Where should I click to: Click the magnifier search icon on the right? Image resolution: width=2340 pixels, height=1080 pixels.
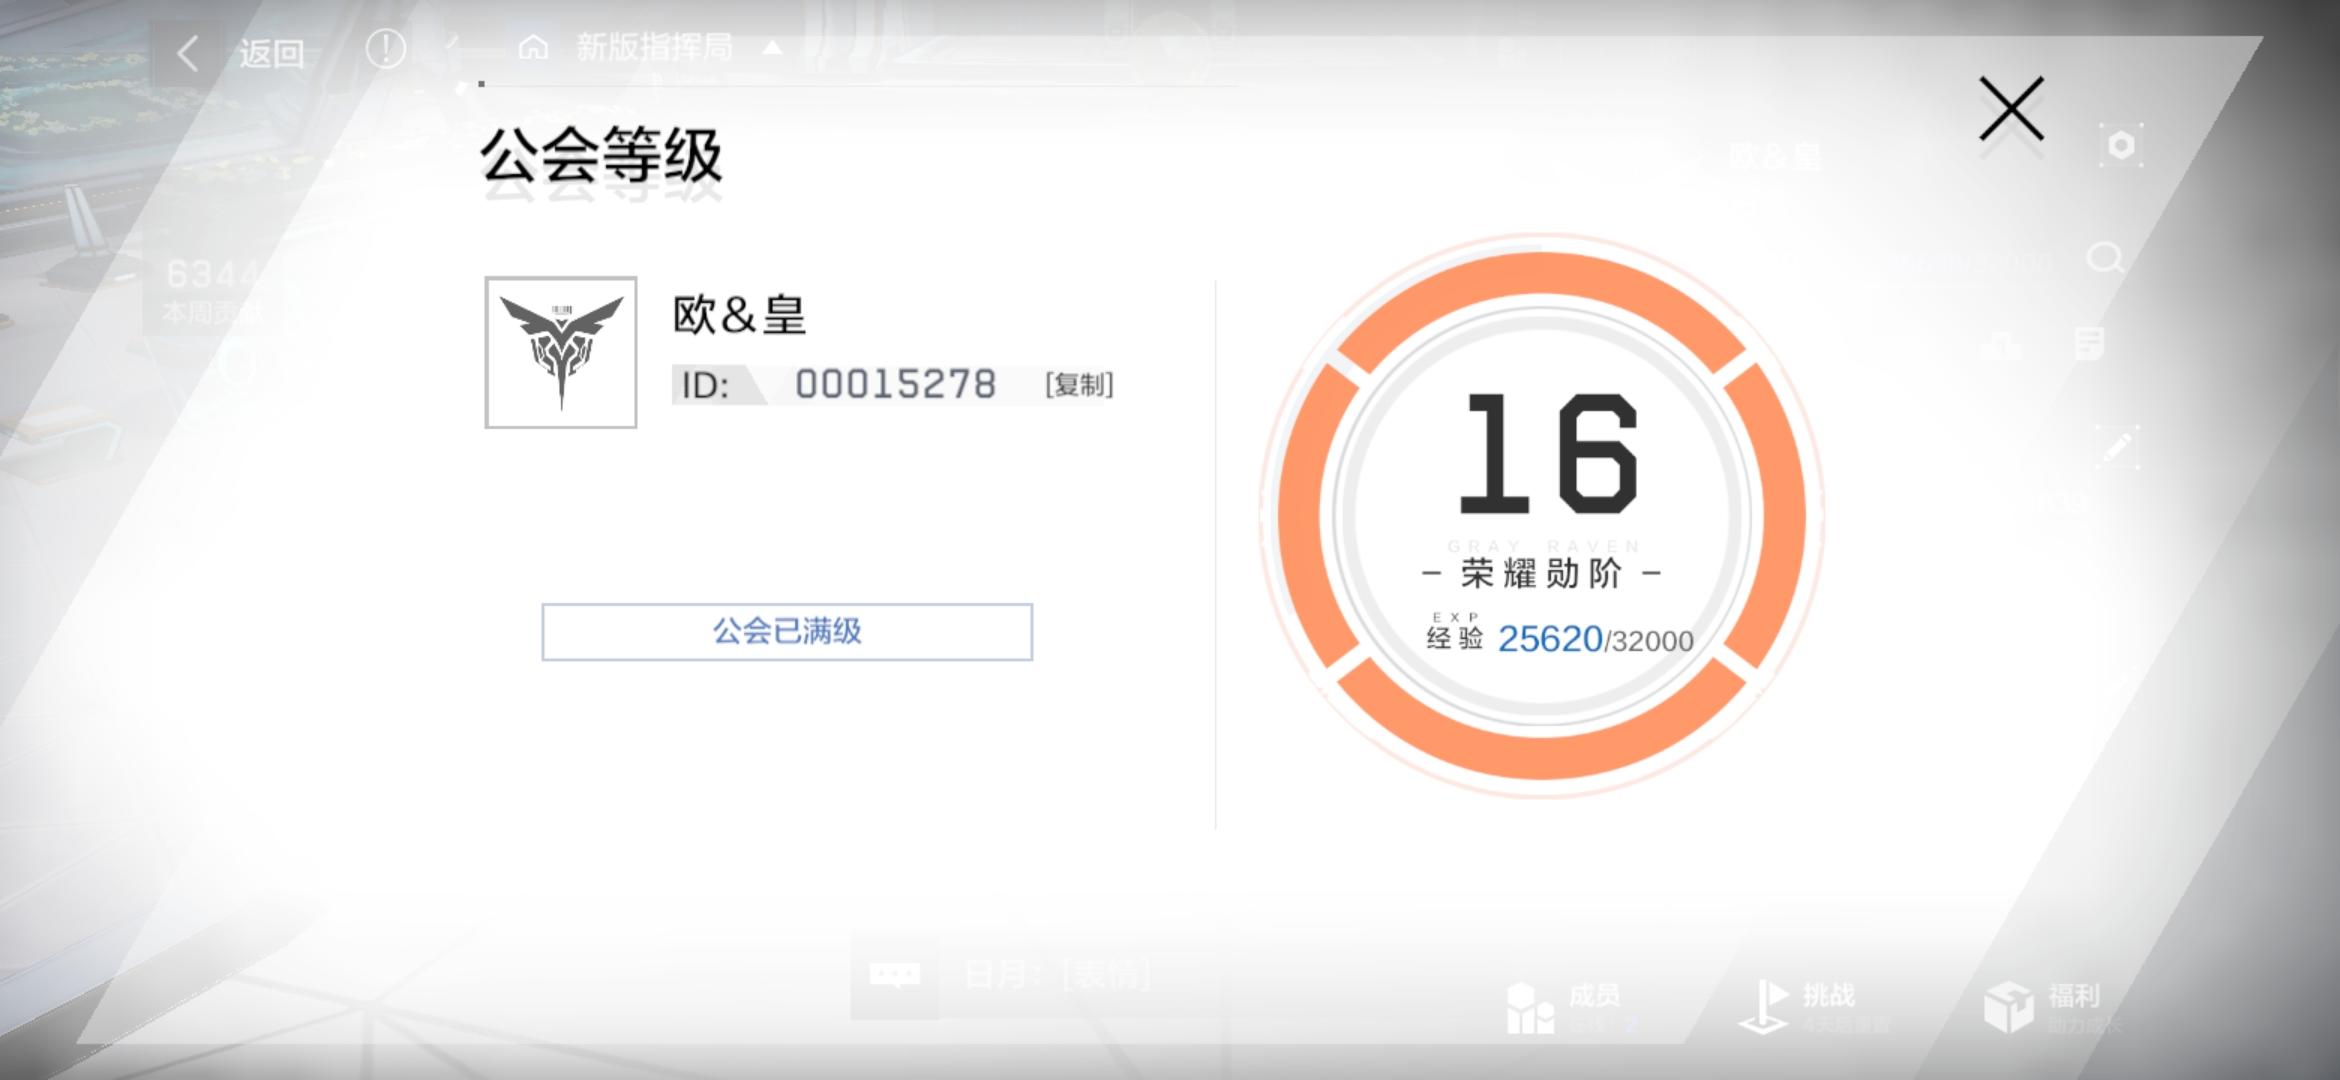pos(2105,259)
